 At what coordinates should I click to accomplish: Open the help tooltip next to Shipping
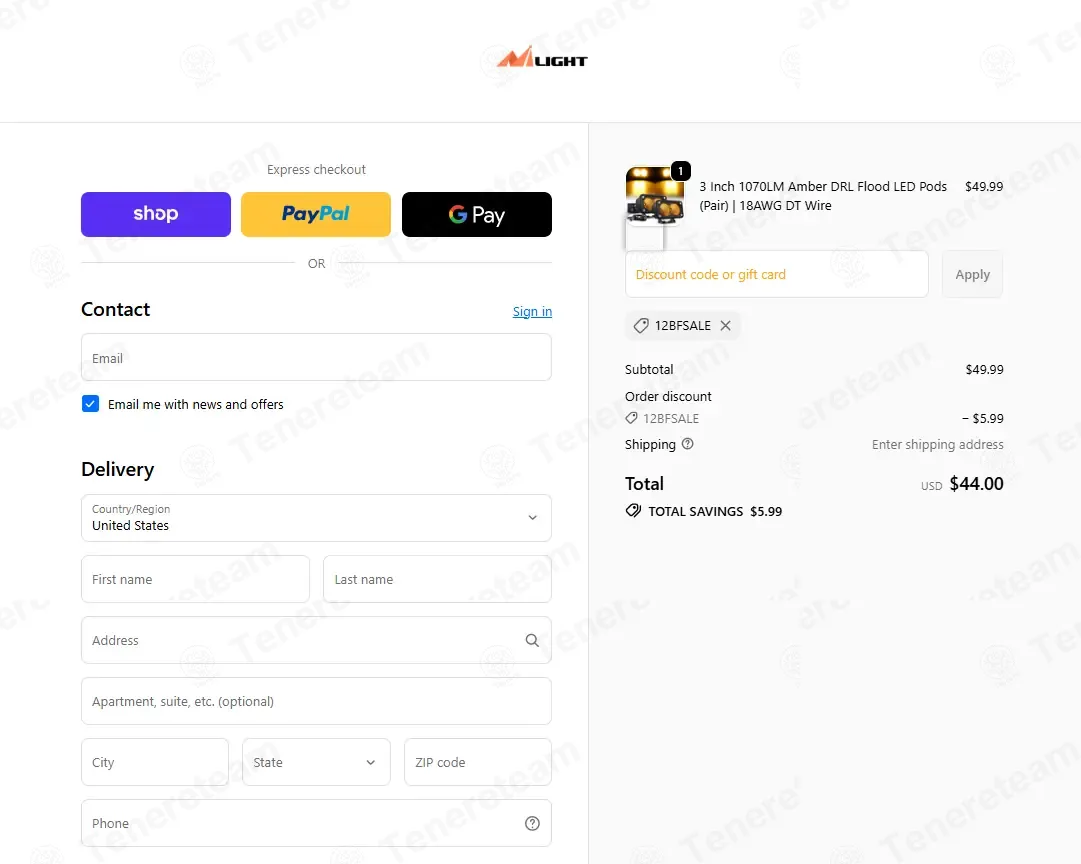click(687, 443)
